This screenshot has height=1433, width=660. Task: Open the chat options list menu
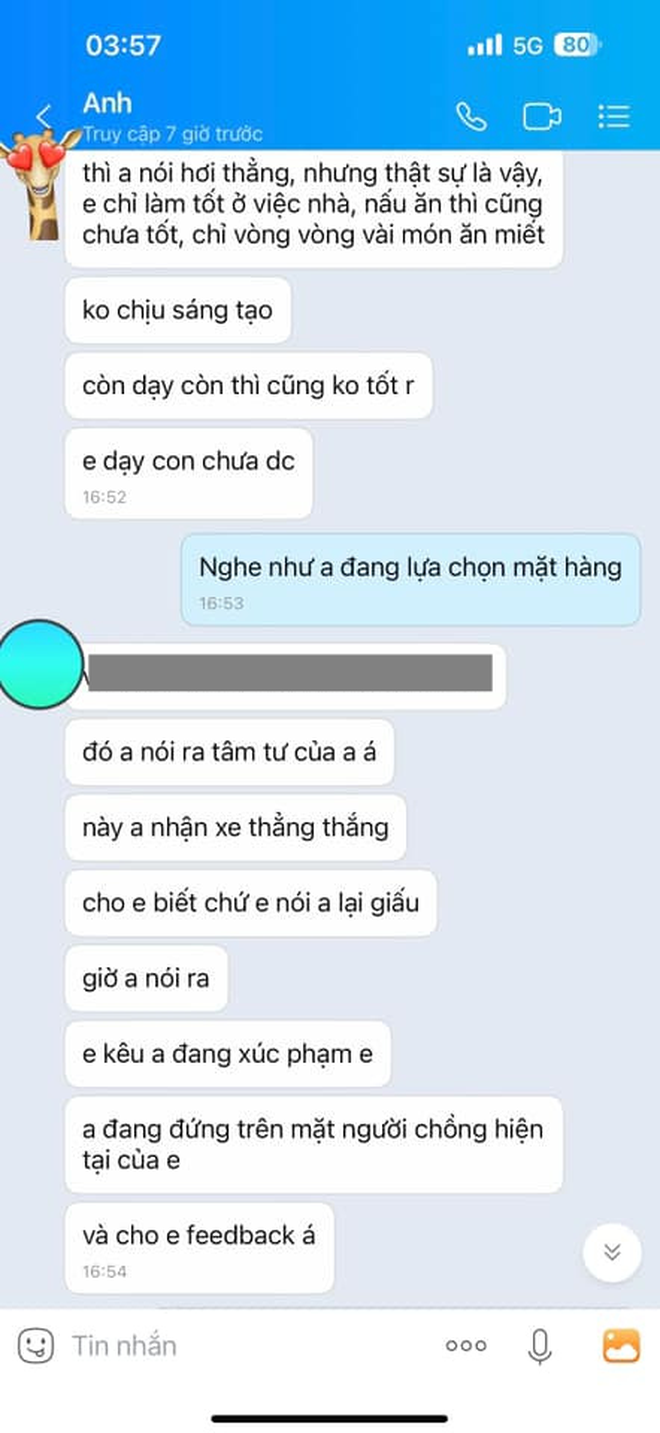point(613,116)
